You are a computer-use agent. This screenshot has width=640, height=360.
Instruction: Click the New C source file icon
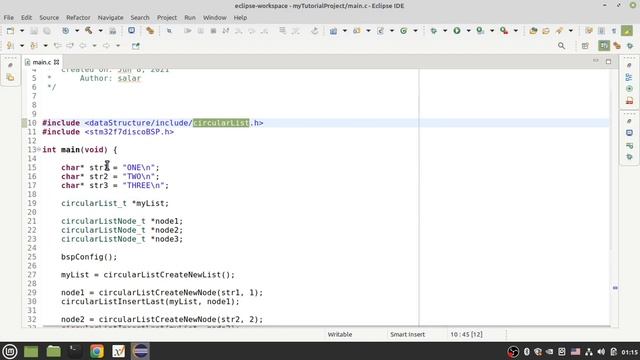tap(380, 31)
